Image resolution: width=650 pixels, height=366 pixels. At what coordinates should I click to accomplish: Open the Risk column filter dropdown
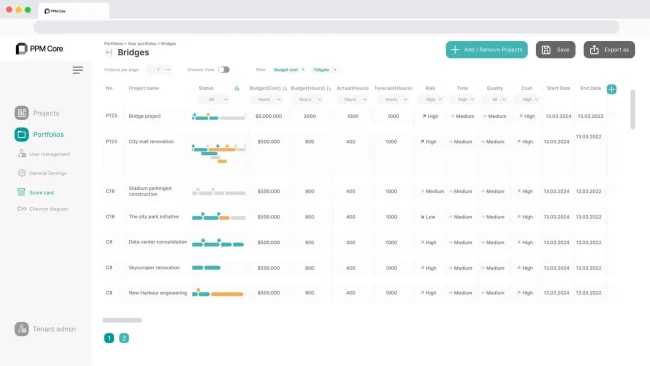point(431,99)
